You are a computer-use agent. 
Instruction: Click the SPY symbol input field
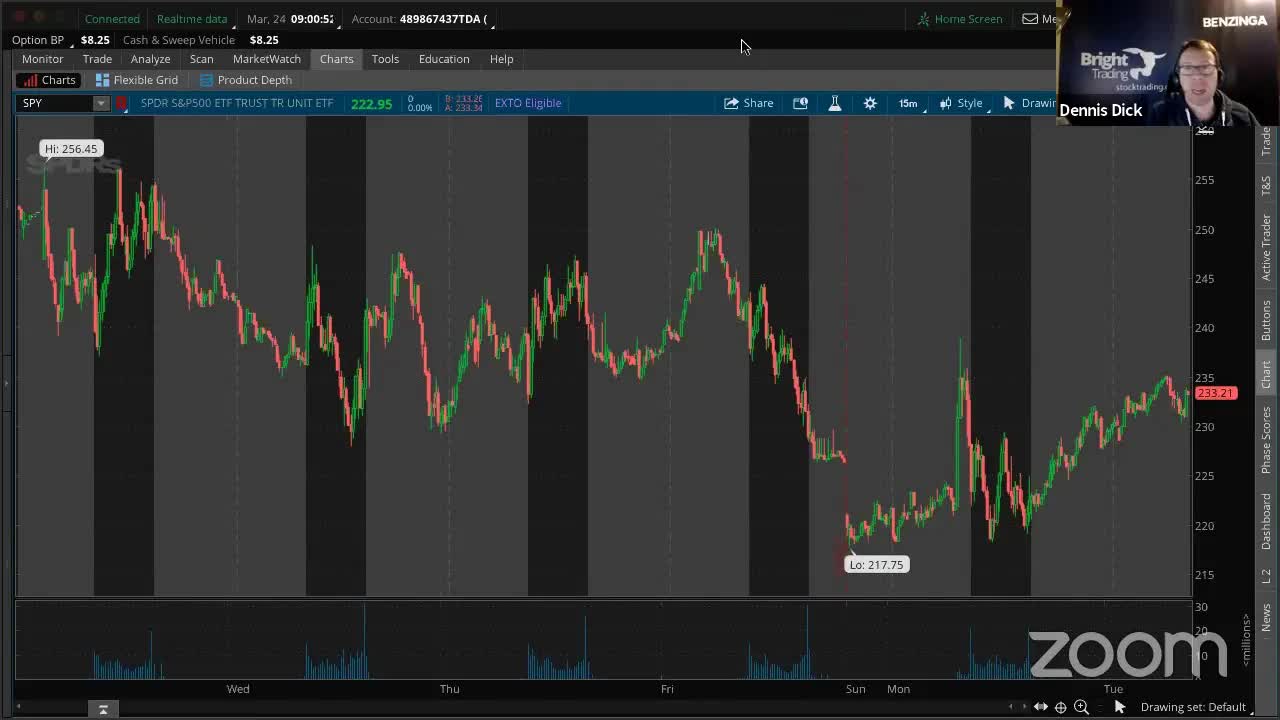click(x=55, y=103)
